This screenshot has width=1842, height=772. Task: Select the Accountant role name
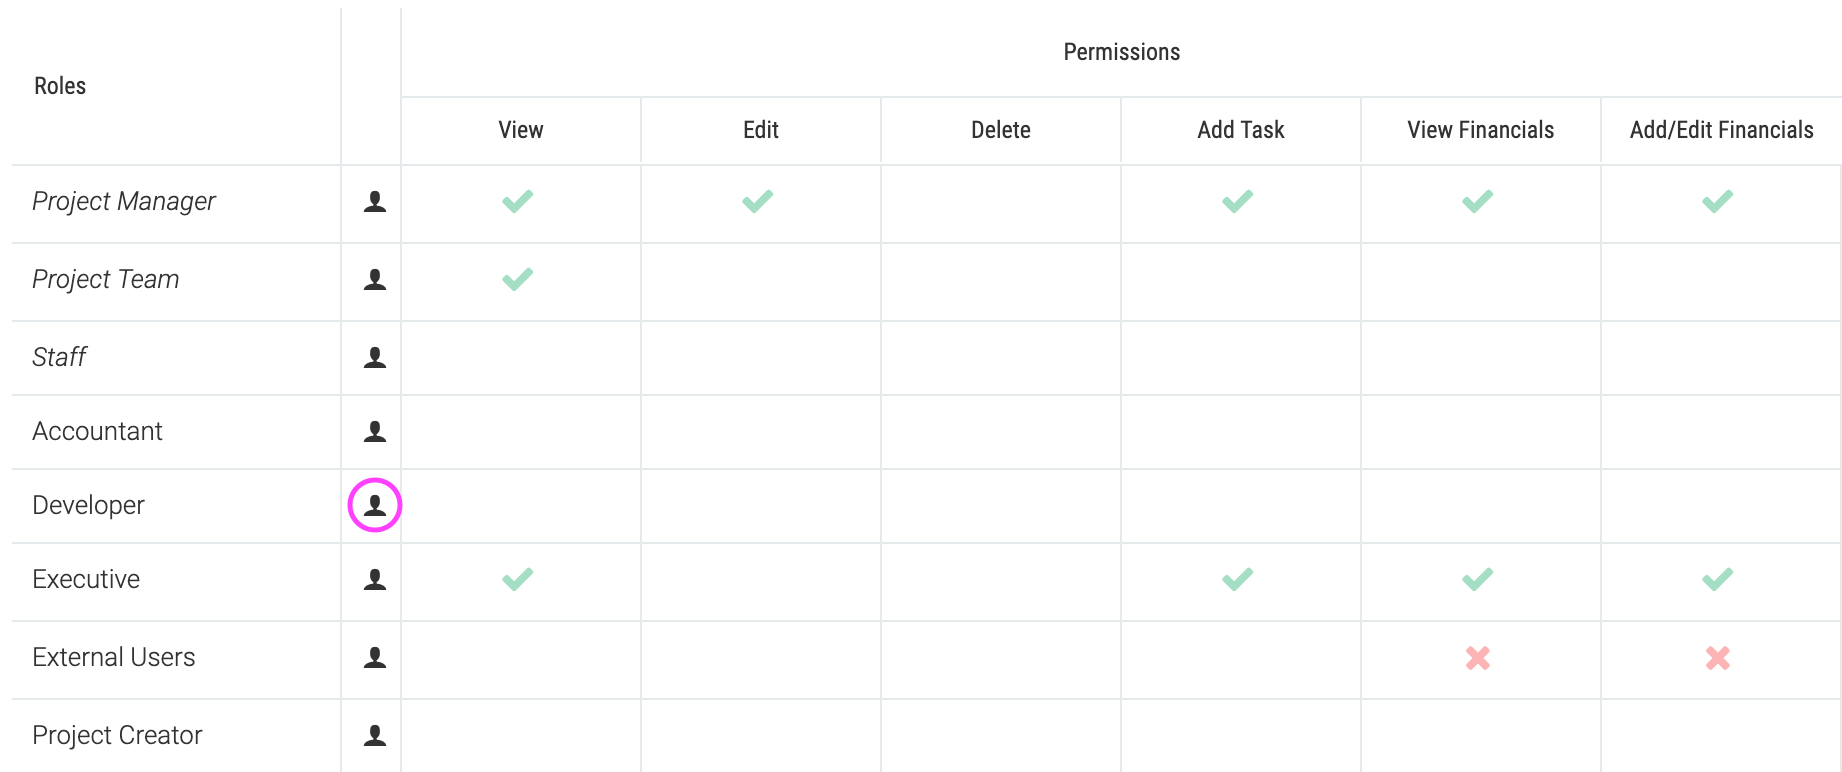tap(97, 431)
